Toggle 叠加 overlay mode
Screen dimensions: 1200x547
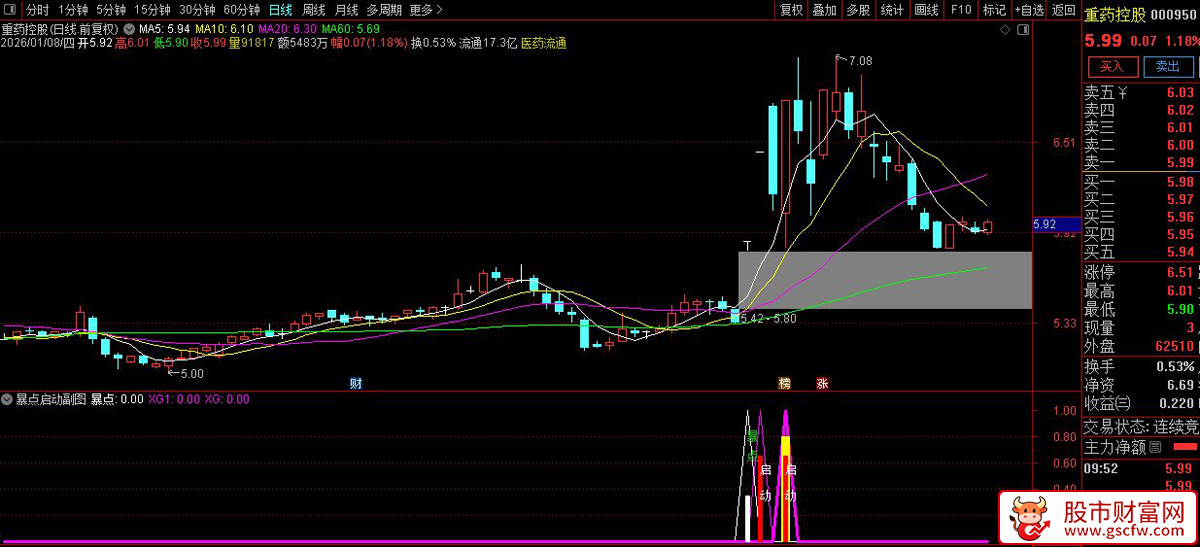pos(824,10)
